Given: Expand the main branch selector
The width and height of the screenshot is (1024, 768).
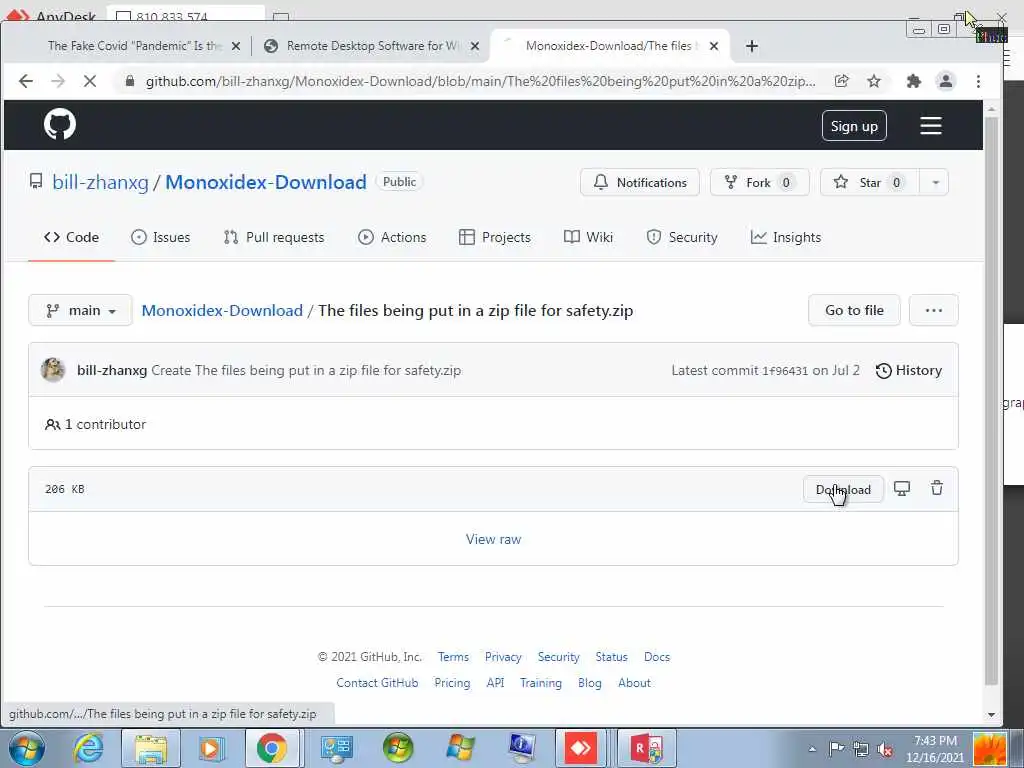Looking at the screenshot, I should pyautogui.click(x=80, y=310).
